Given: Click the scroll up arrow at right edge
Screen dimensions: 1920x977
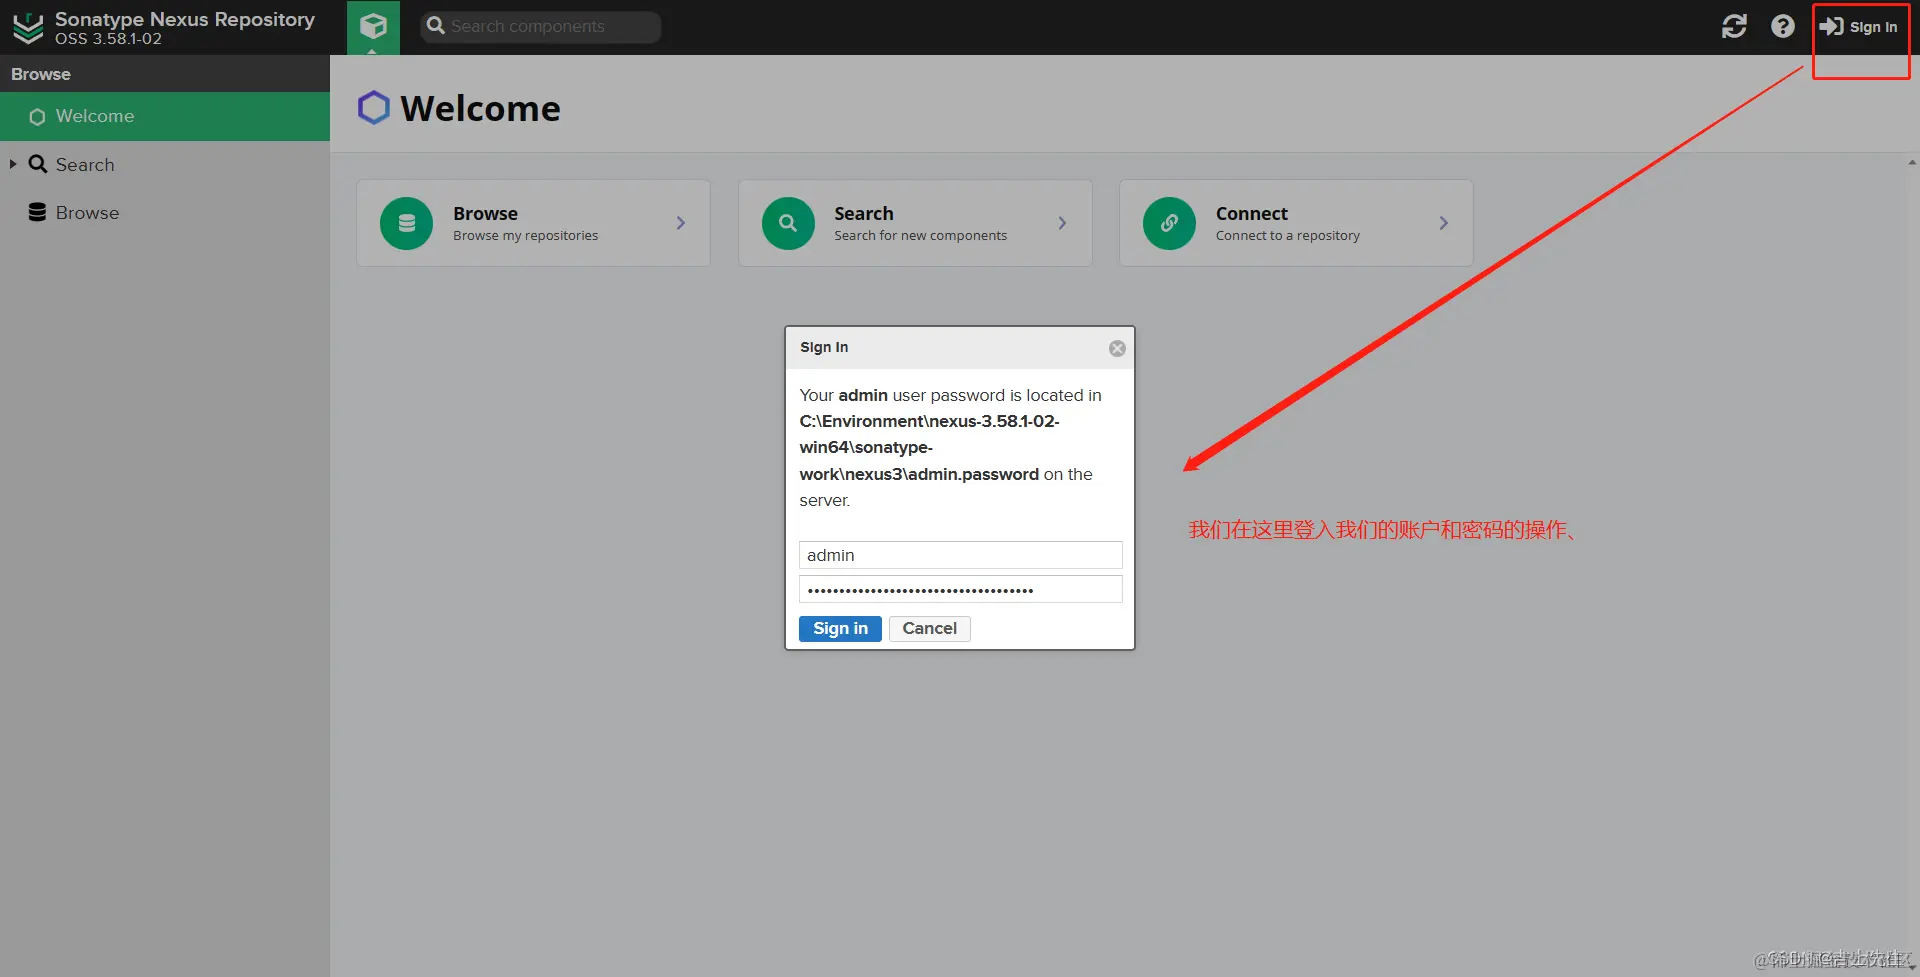Looking at the screenshot, I should coord(1912,162).
